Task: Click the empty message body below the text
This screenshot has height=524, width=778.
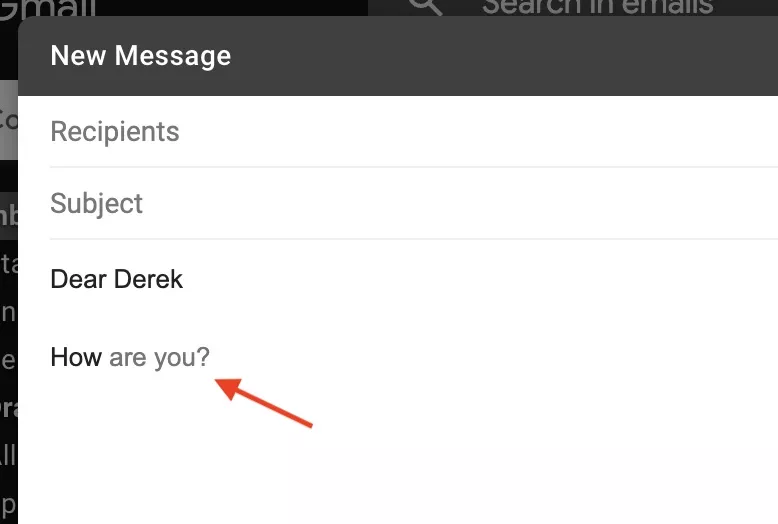Action: click(400, 460)
